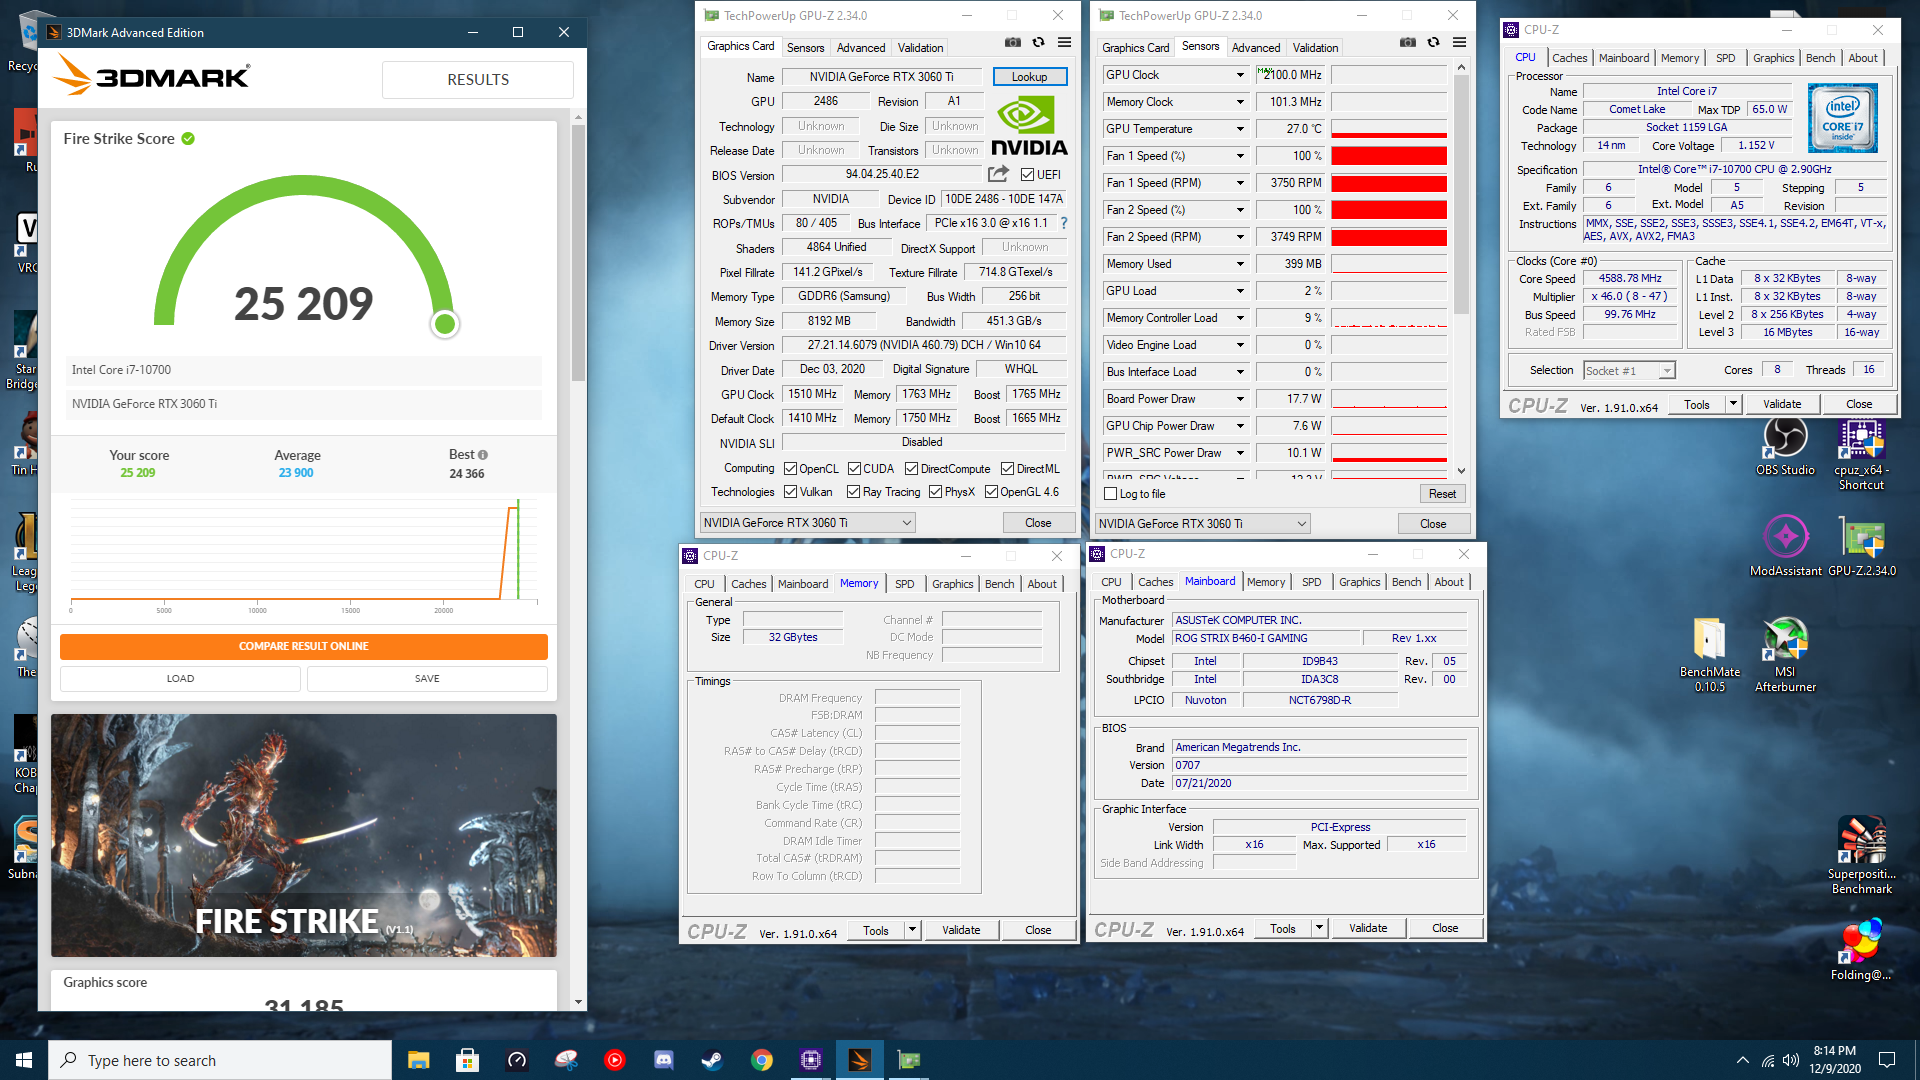
Task: Open Microsoft Store from the taskbar
Action: click(x=467, y=1060)
